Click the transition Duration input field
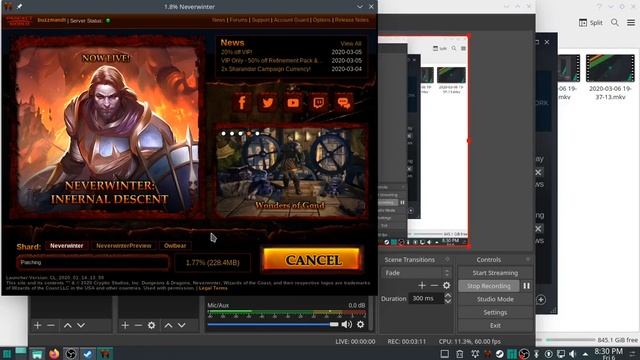640x360 pixels. tap(427, 298)
